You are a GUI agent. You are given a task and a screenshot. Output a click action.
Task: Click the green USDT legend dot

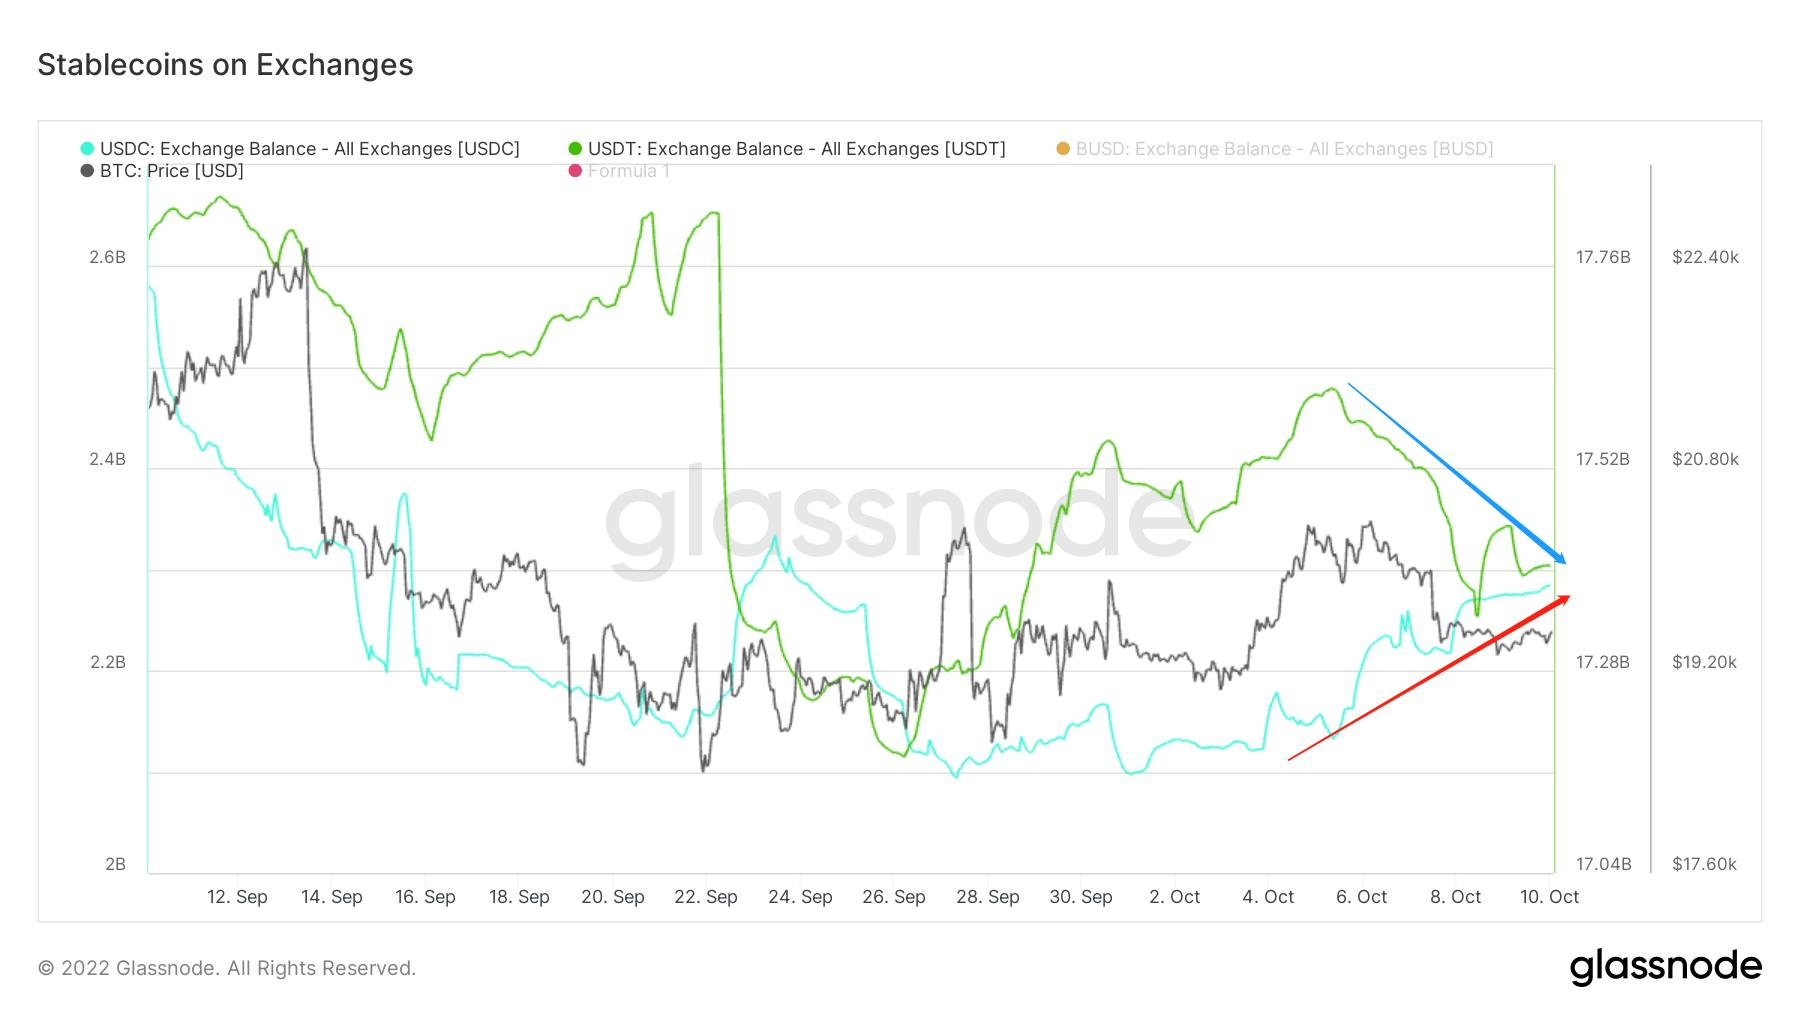click(x=575, y=149)
